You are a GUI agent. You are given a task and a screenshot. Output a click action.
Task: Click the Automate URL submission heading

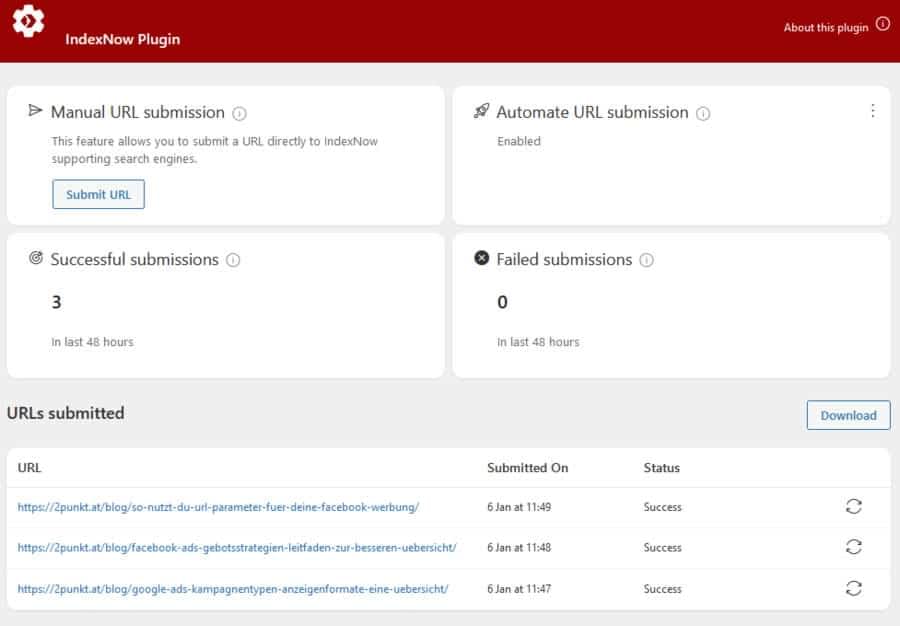[x=592, y=112]
